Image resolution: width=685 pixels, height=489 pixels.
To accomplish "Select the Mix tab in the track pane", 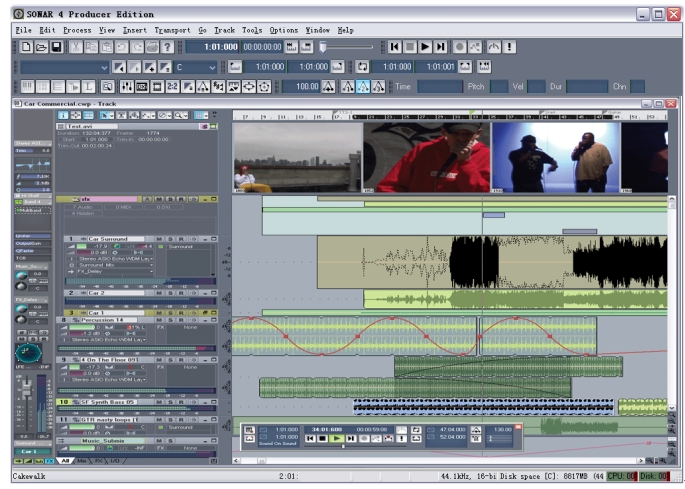I will 81,461.
